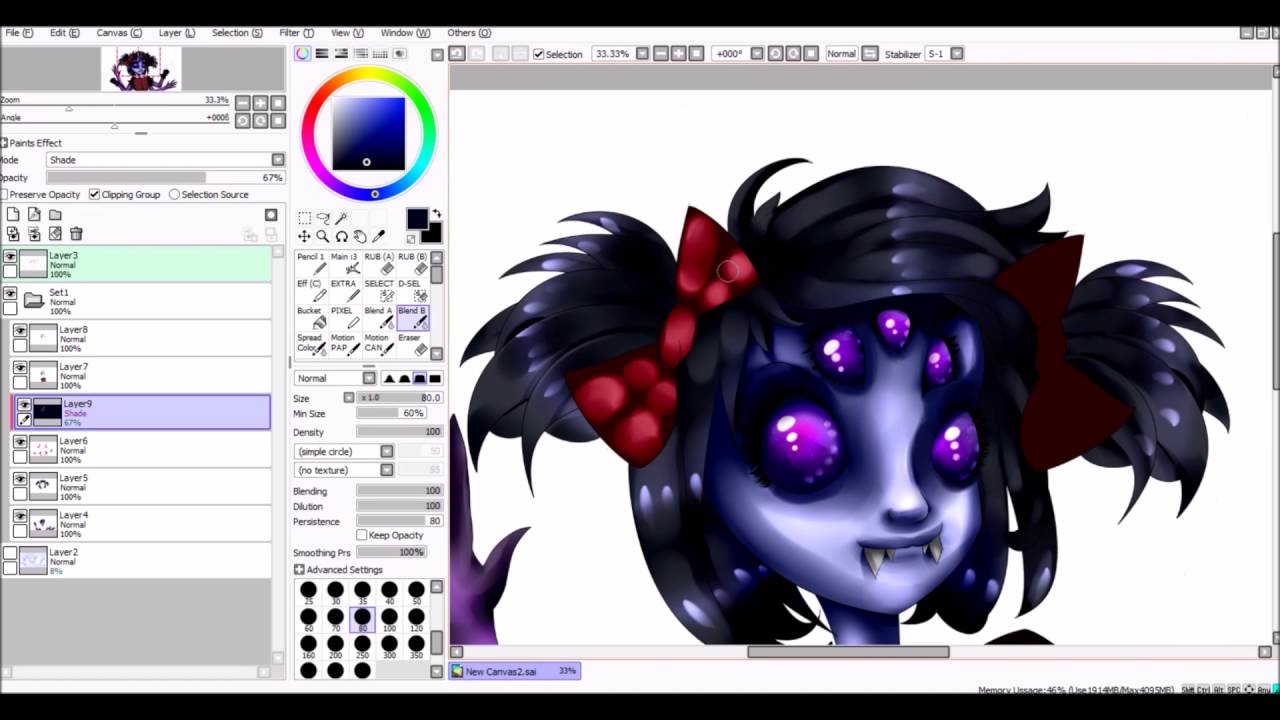The width and height of the screenshot is (1280, 720).
Task: Collapse the Advanced Settings section
Action: (299, 570)
